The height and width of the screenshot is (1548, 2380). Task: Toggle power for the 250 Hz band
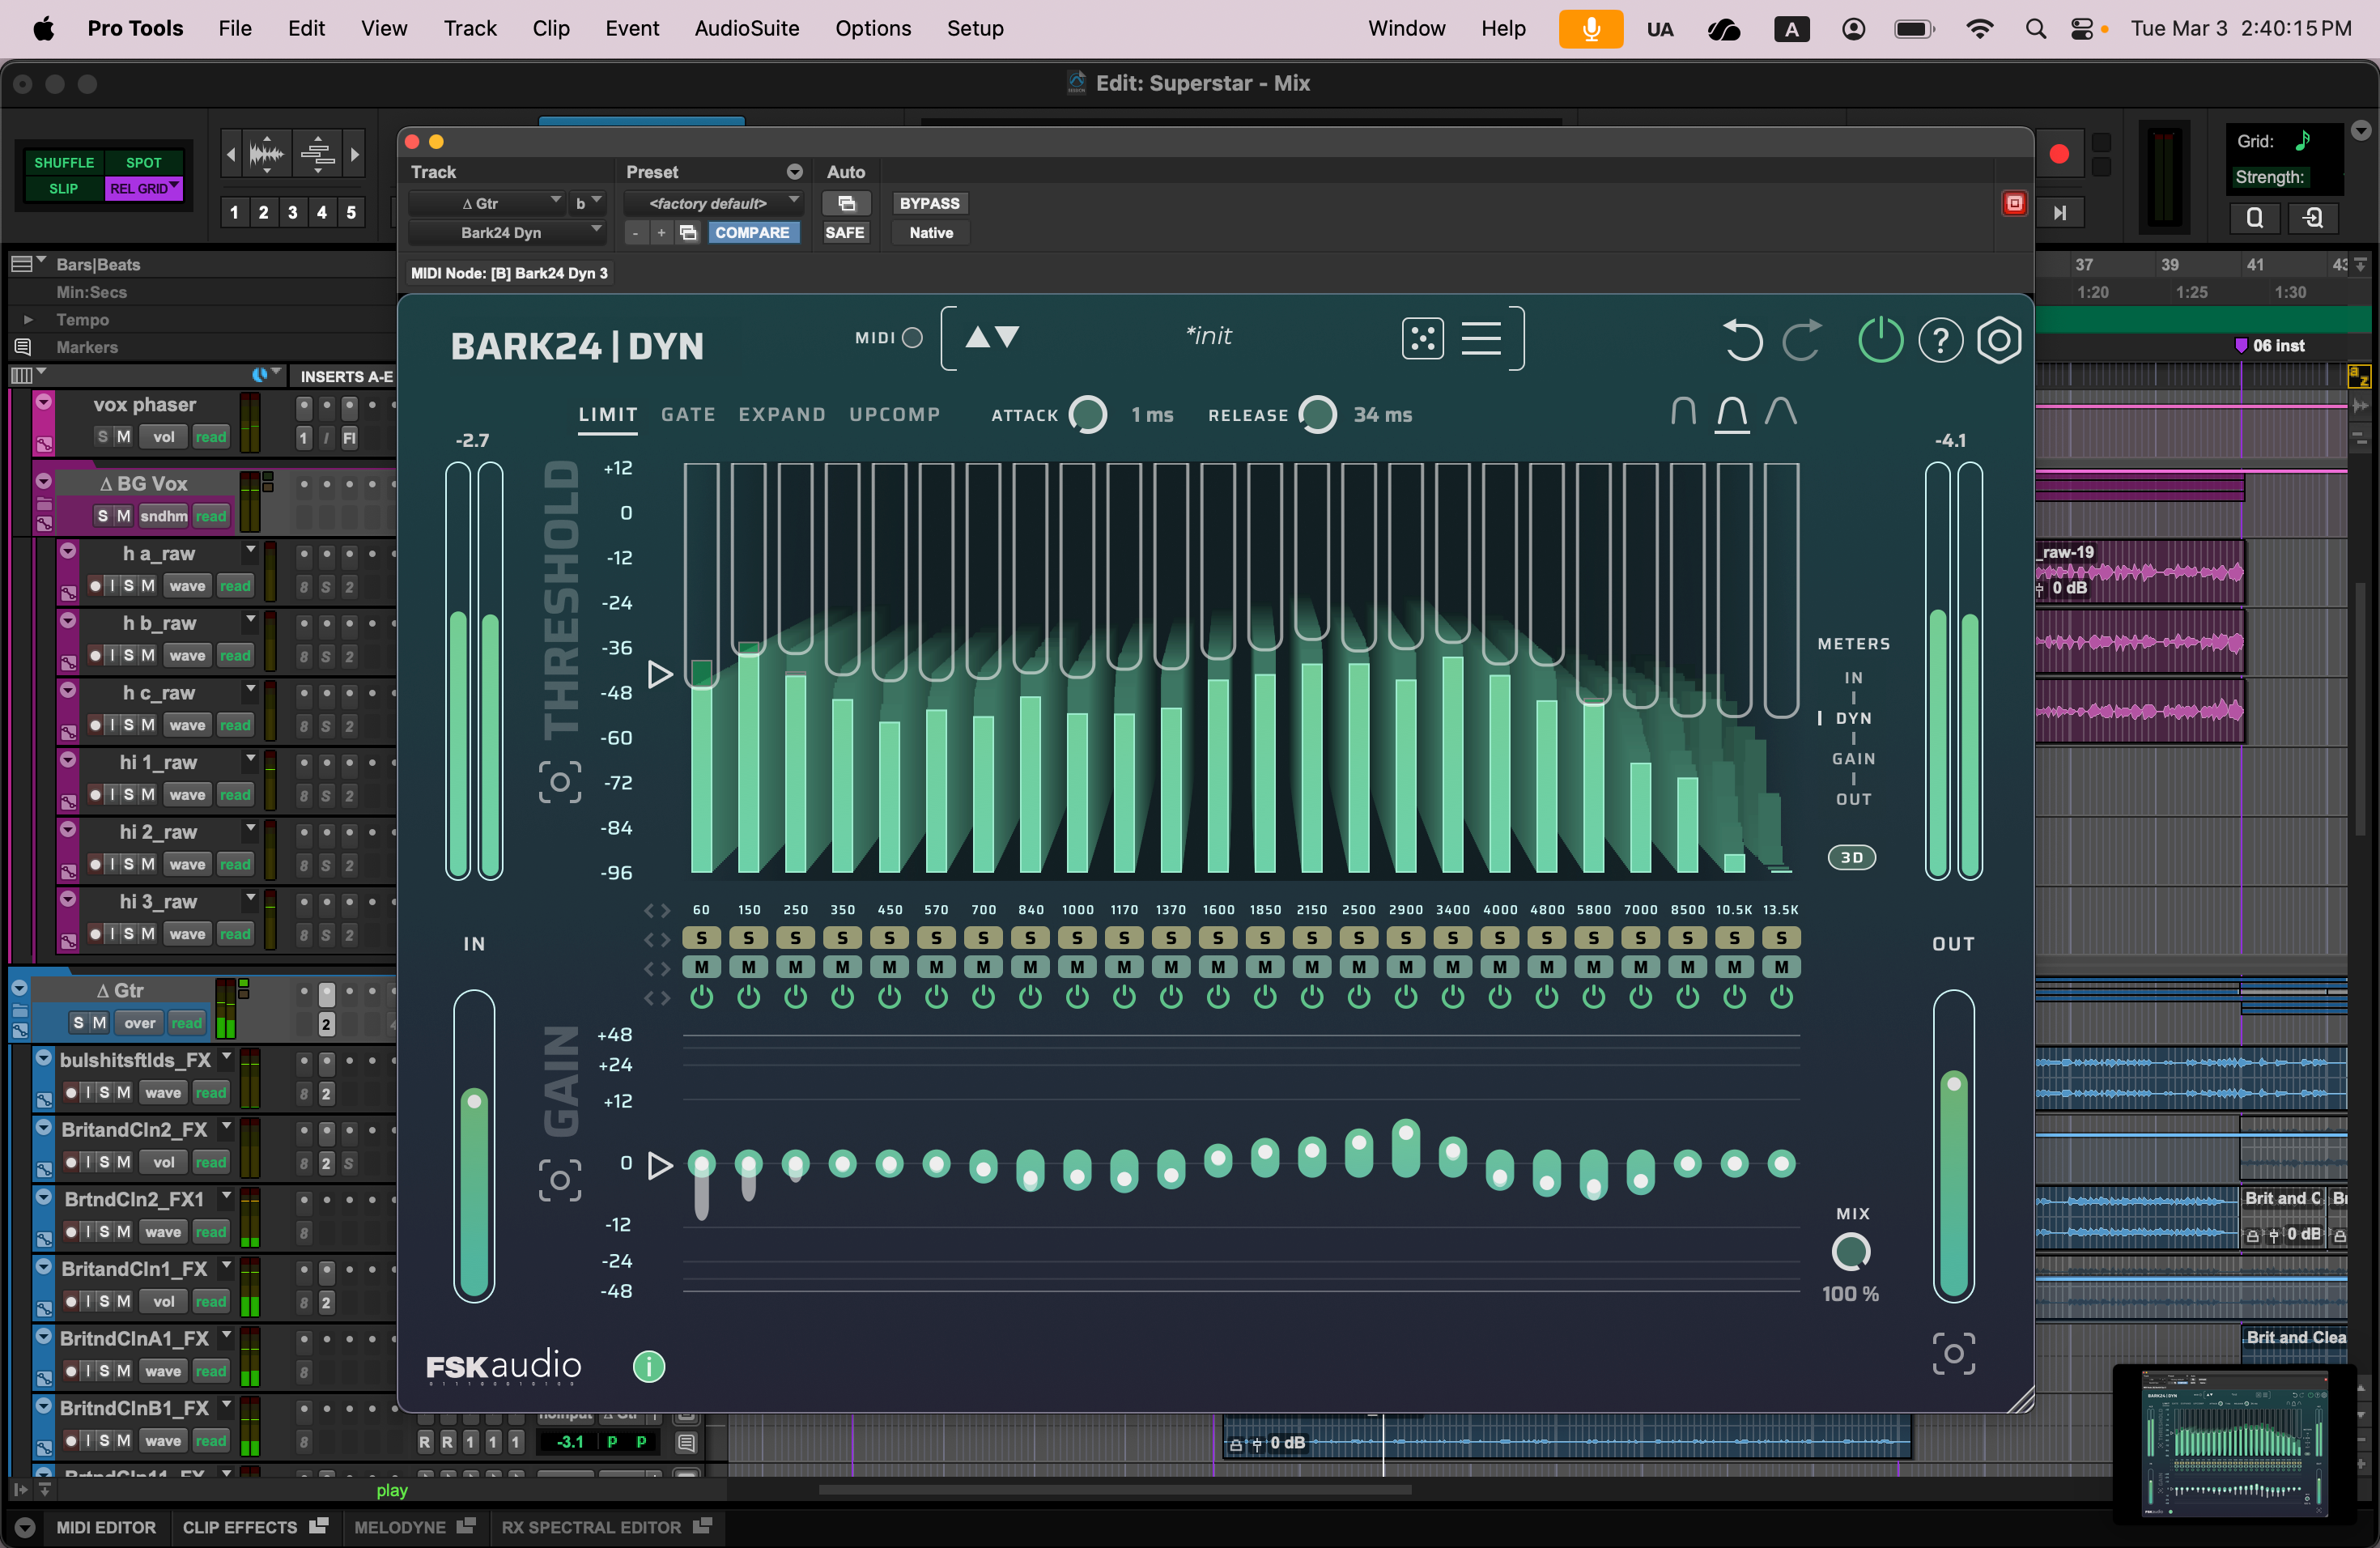click(796, 997)
